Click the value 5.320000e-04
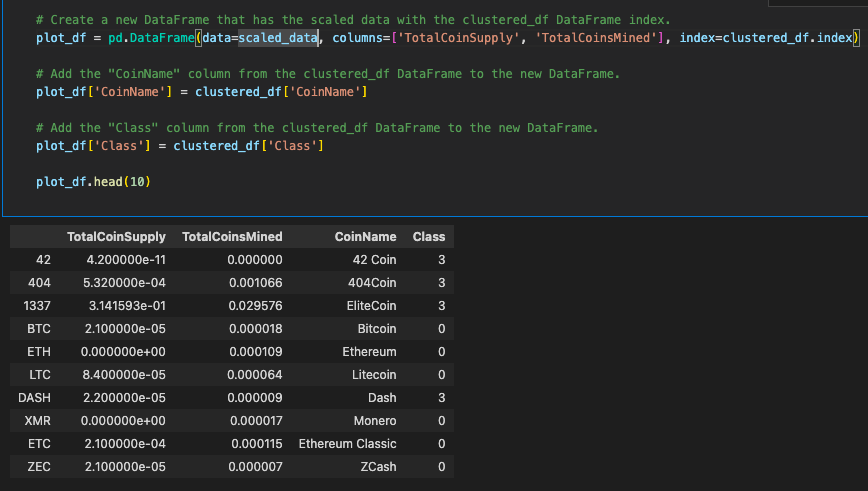The height and width of the screenshot is (491, 868). [x=125, y=283]
